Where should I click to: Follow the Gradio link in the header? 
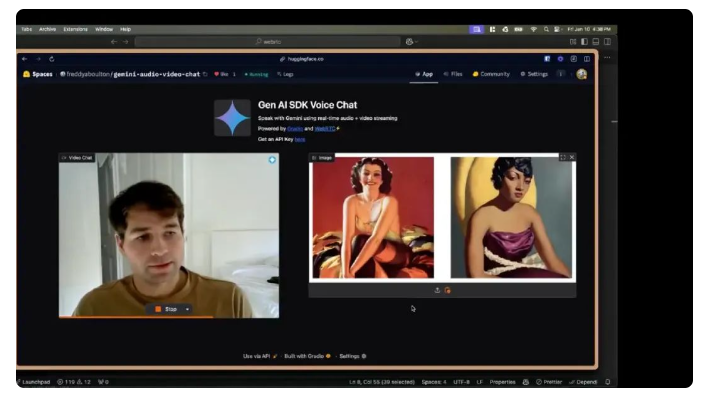[x=295, y=129]
